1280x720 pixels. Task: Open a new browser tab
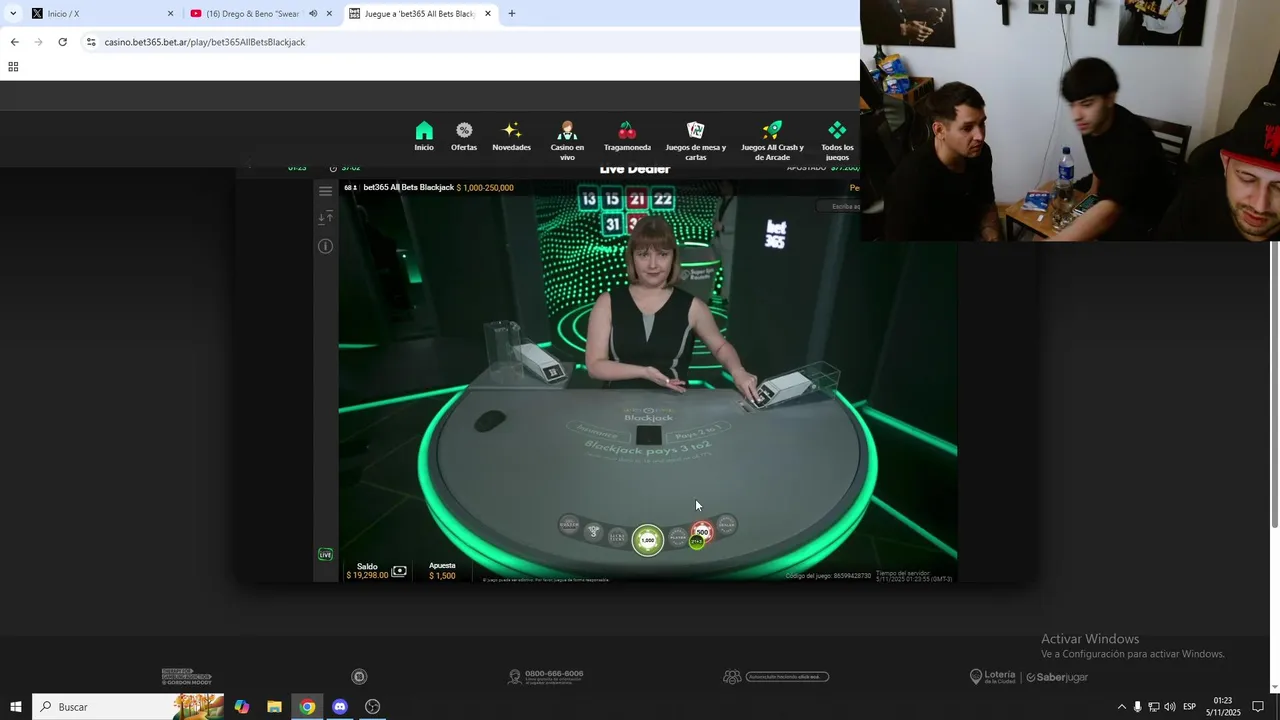(x=512, y=14)
